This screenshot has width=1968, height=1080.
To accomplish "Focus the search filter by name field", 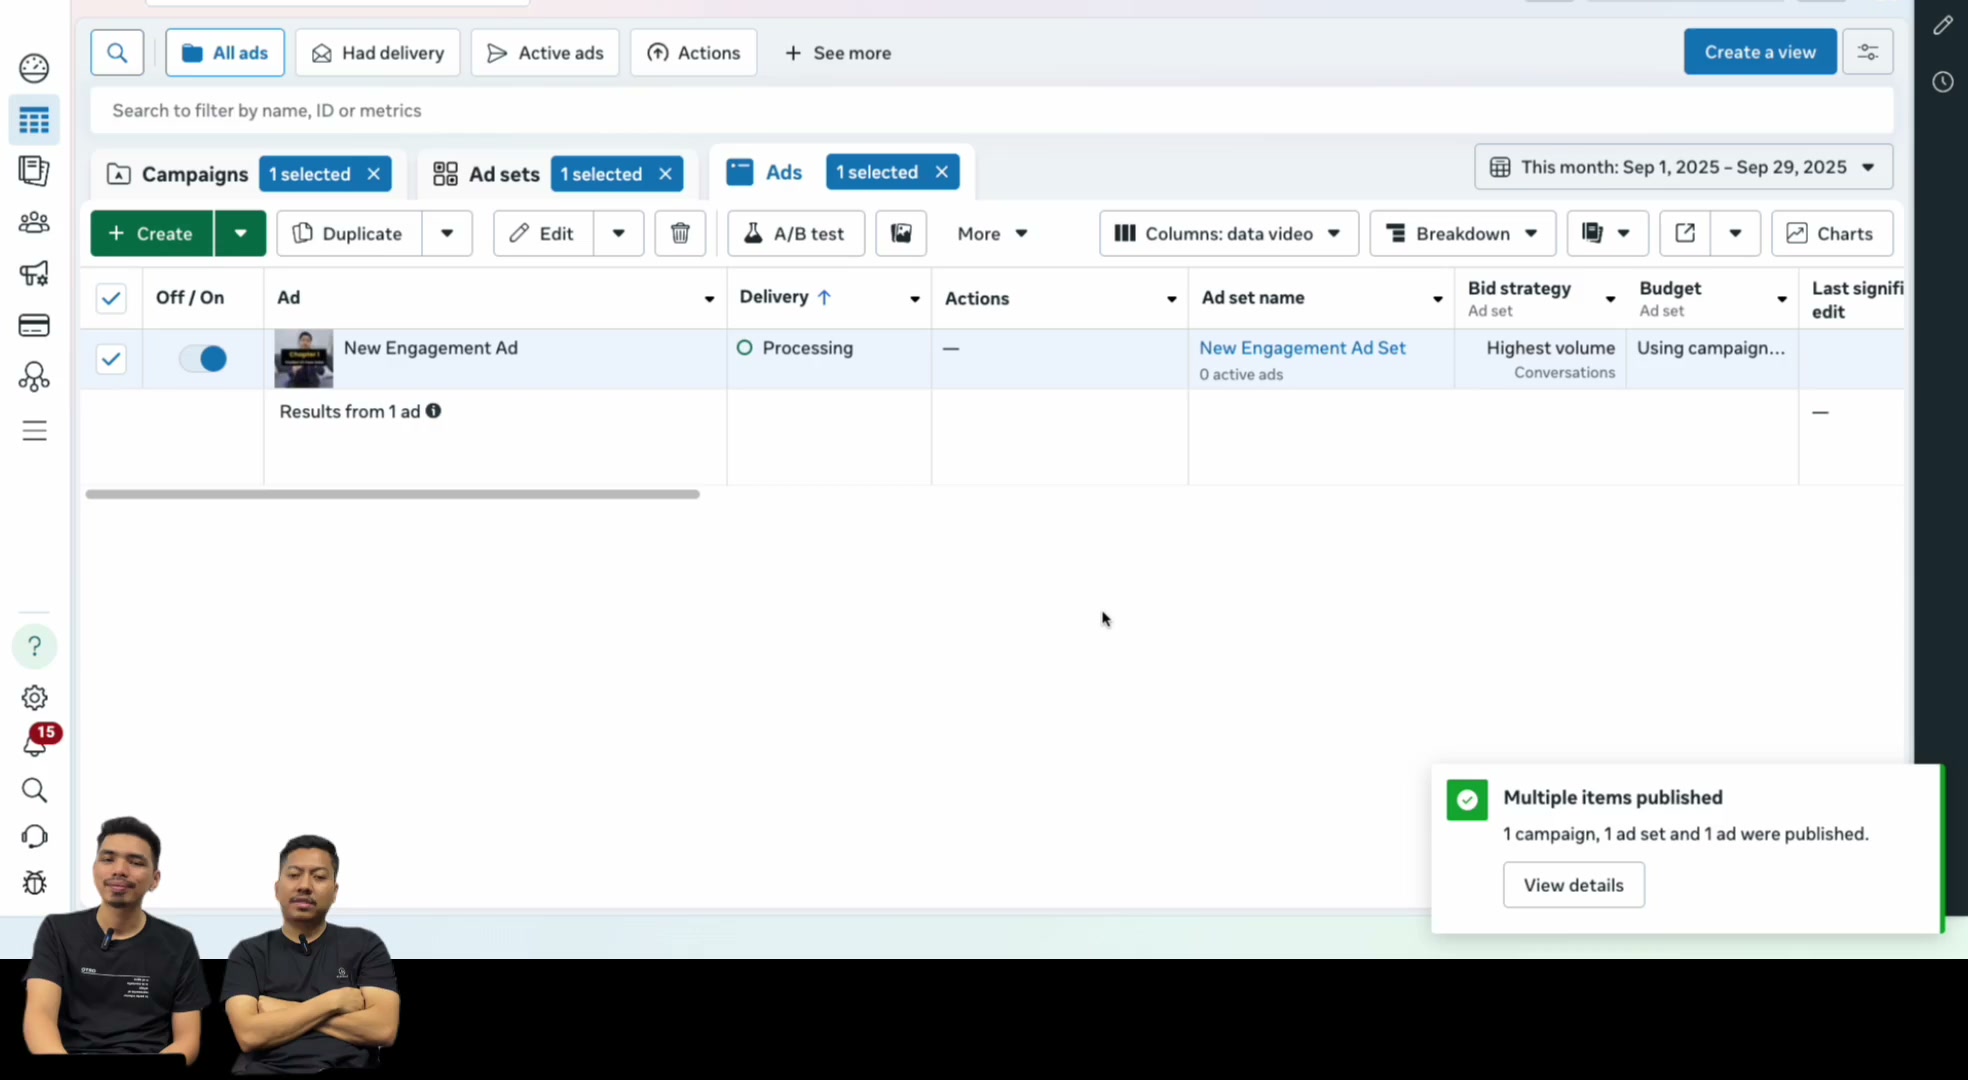I will coord(992,111).
